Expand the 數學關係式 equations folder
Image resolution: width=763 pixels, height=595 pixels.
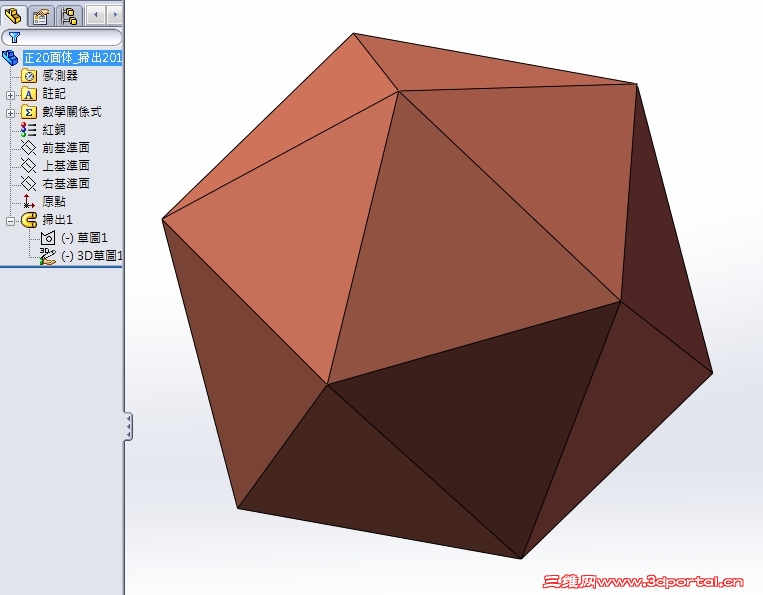tap(10, 113)
